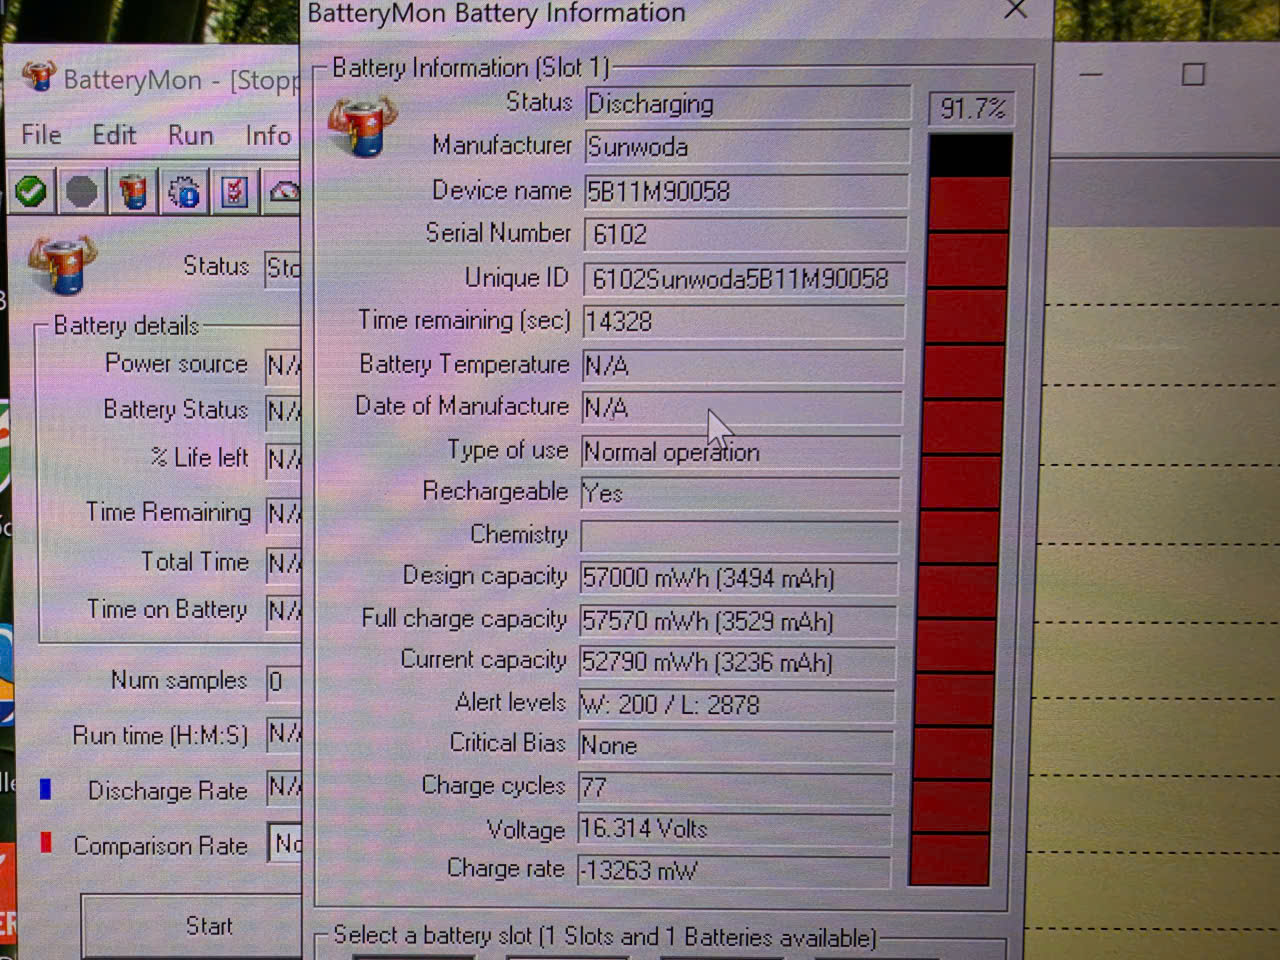Click the Voltage value 16.314 Volts
1280x960 pixels.
[x=735, y=829]
